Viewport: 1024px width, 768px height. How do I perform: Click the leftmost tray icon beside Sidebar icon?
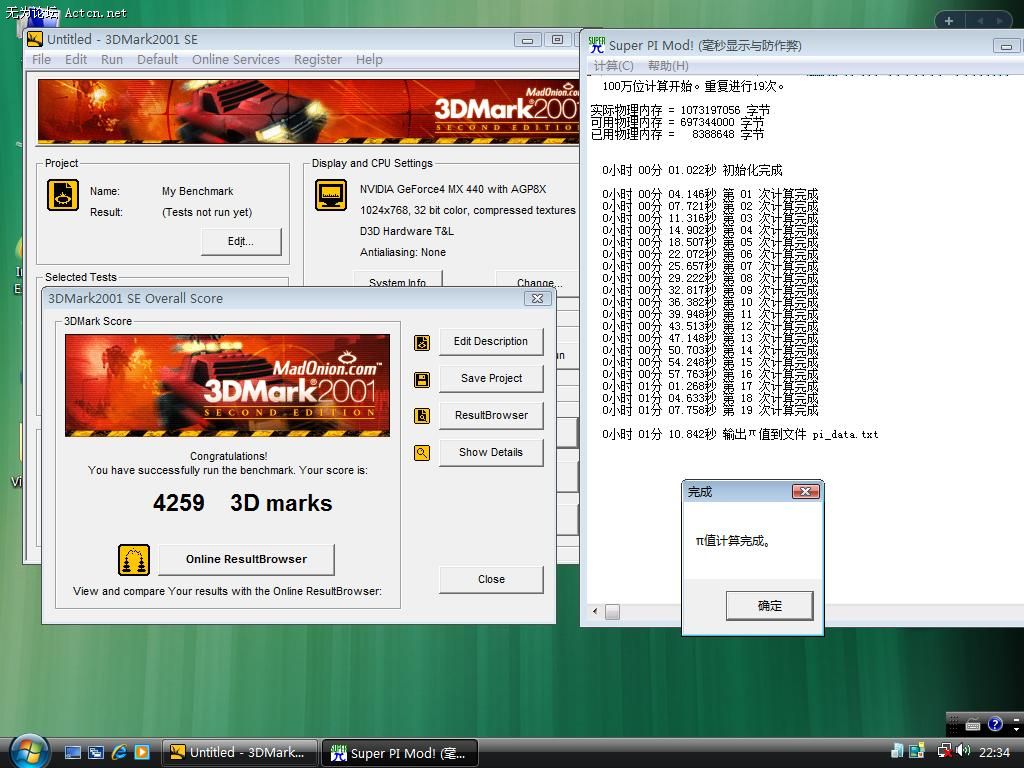898,751
